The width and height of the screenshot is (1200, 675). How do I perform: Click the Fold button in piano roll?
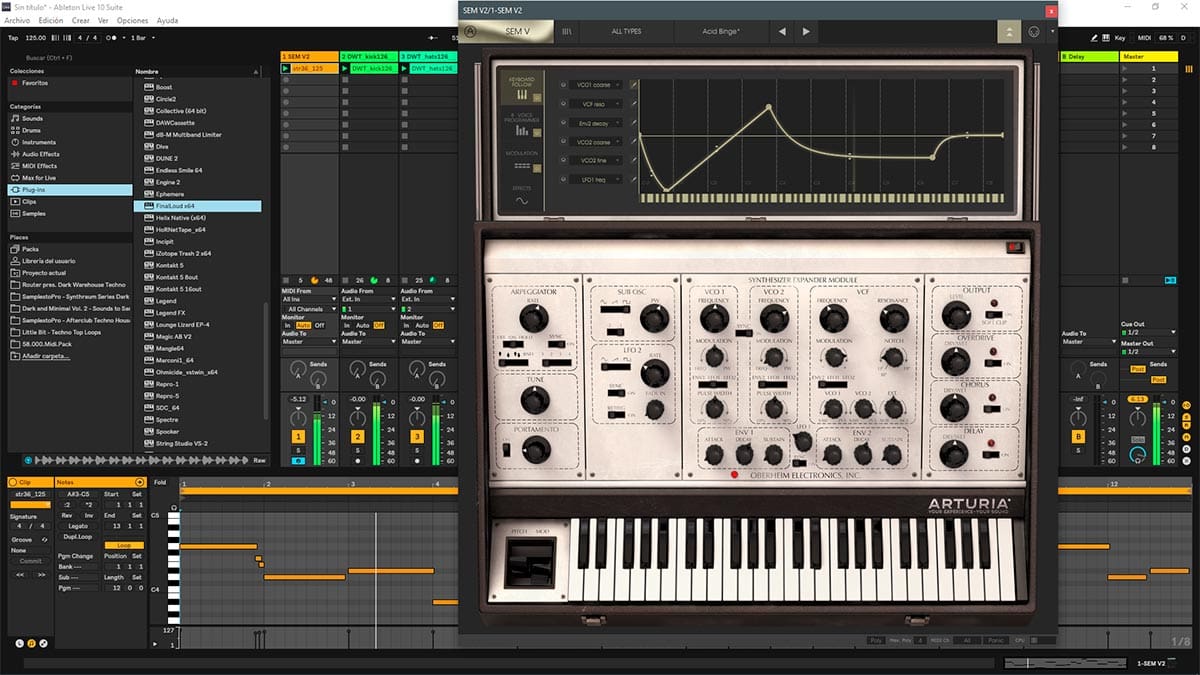click(x=160, y=482)
